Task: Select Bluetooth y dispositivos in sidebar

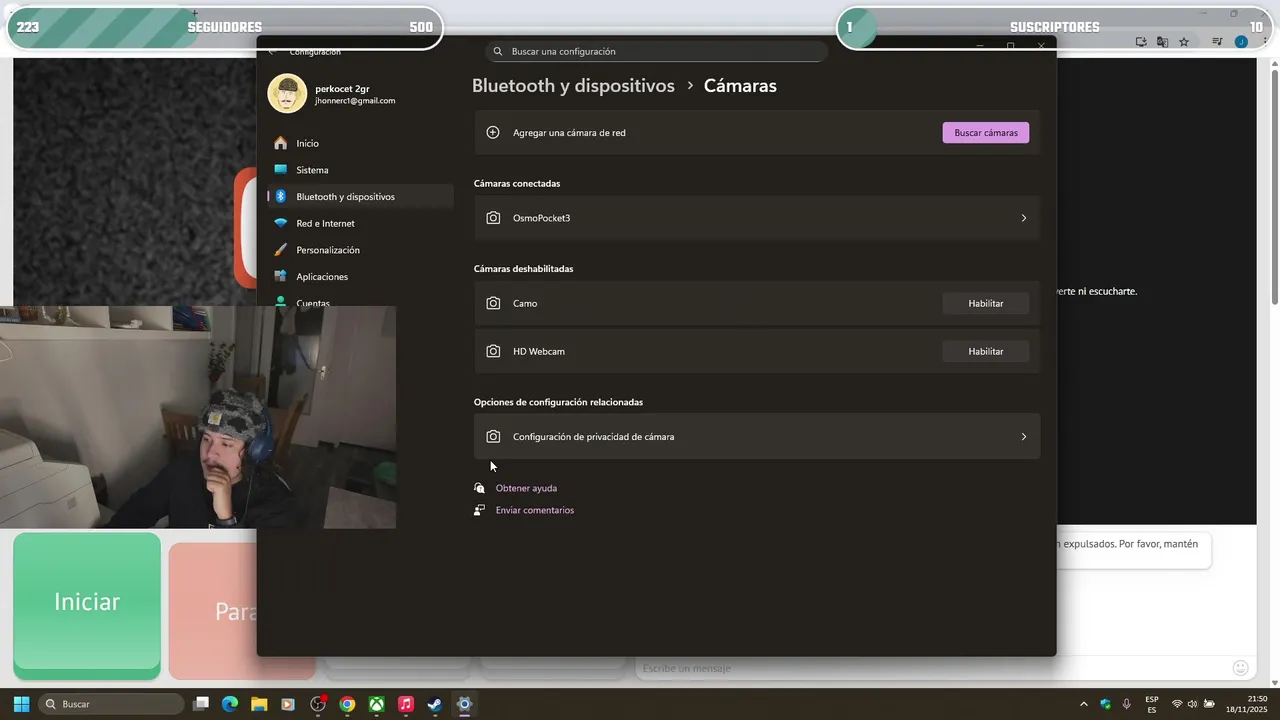Action: [361, 197]
